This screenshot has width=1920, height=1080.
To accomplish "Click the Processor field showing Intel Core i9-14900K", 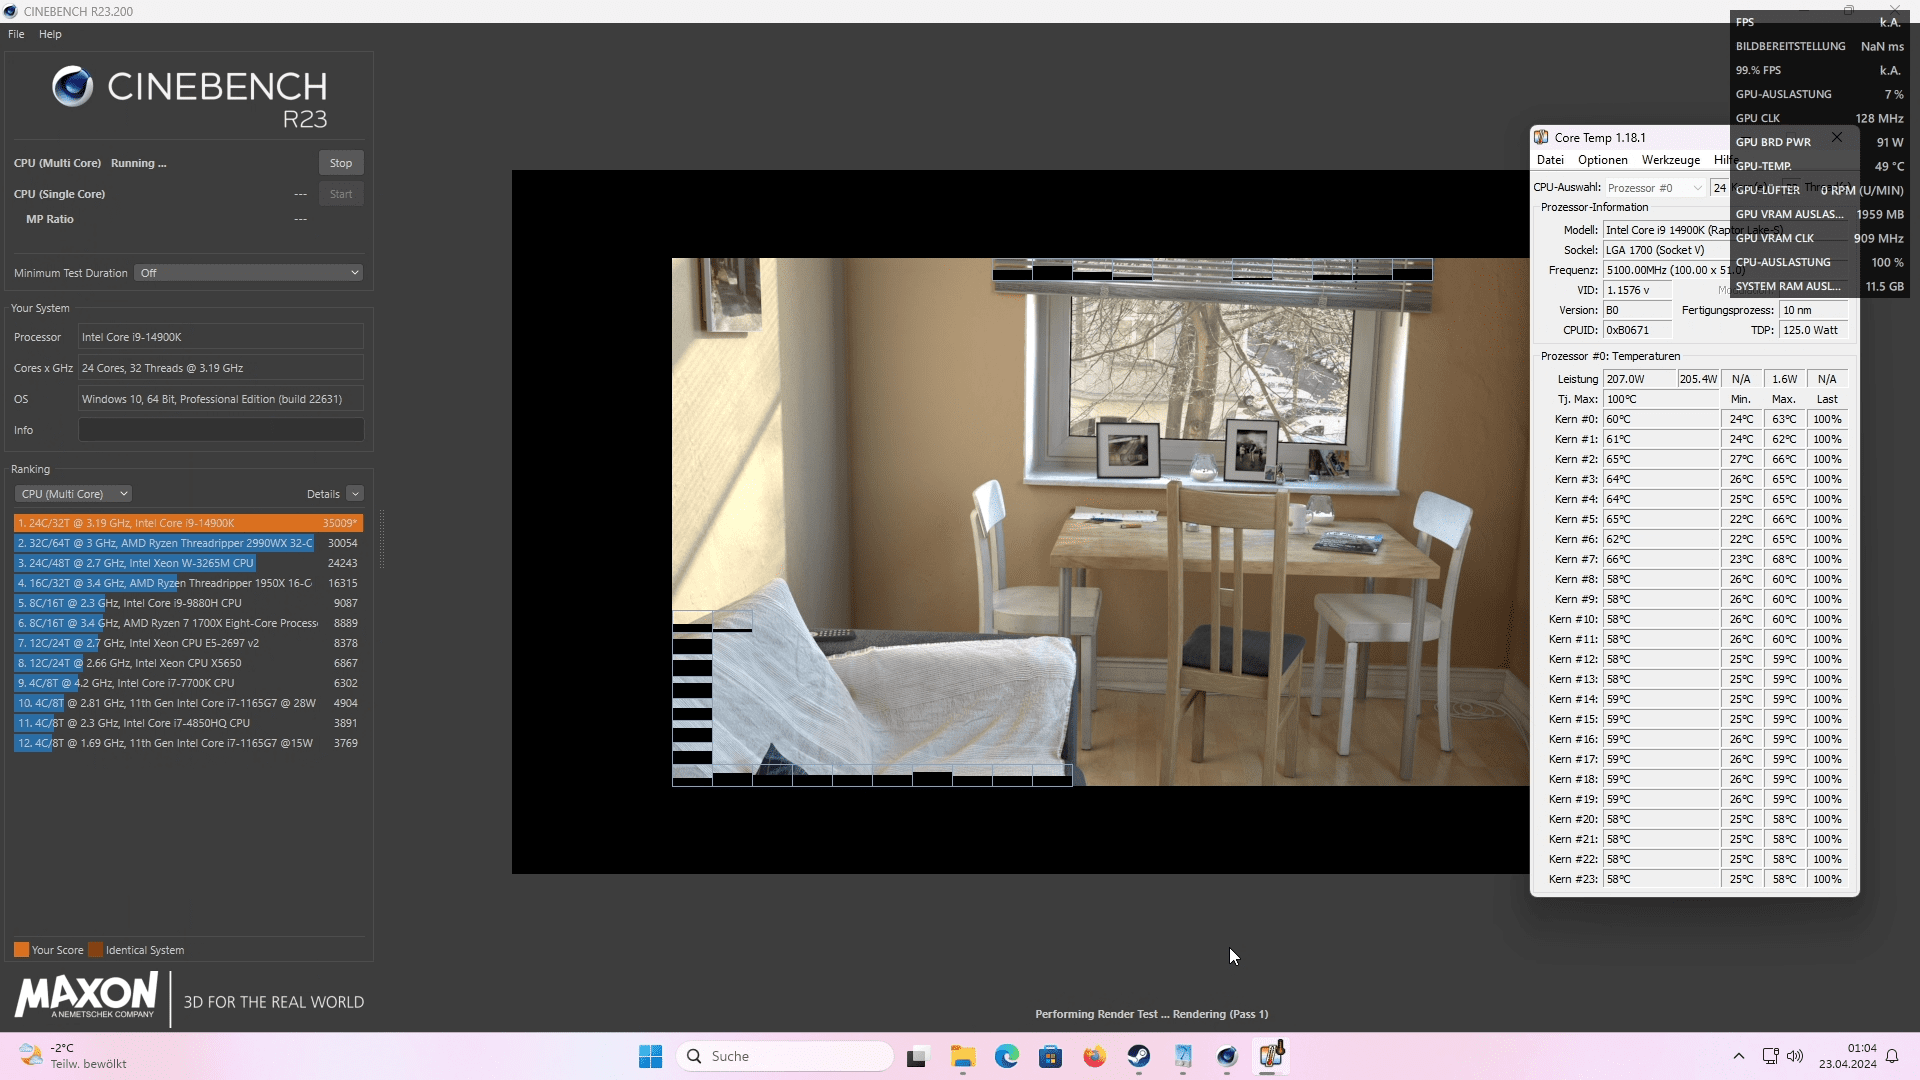I will pos(221,337).
